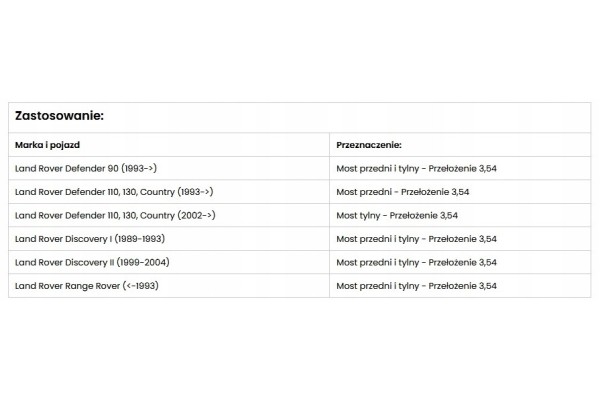Select the Land Rover Discovery I (1989-1993) row
This screenshot has width=600, height=400.
(300, 239)
